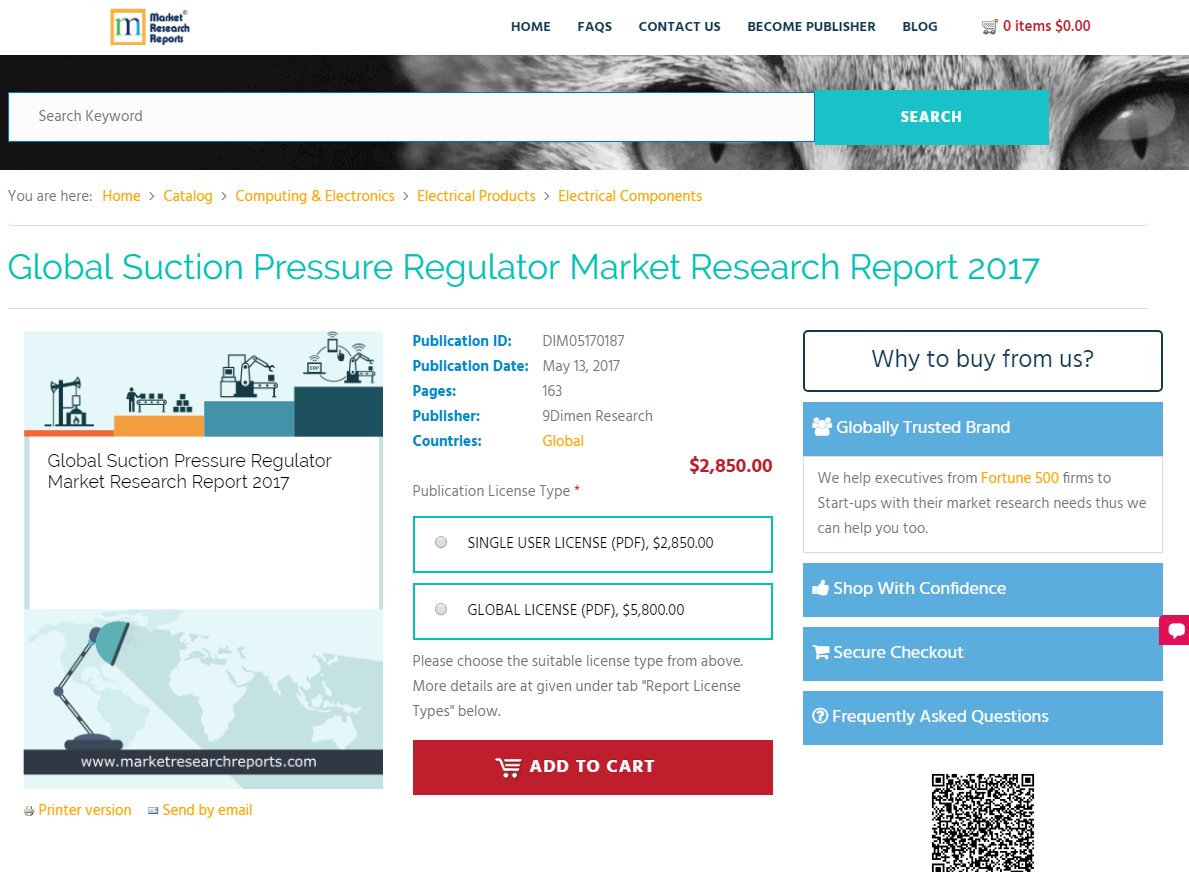Click the May 13, 2017 publication date

tap(581, 365)
